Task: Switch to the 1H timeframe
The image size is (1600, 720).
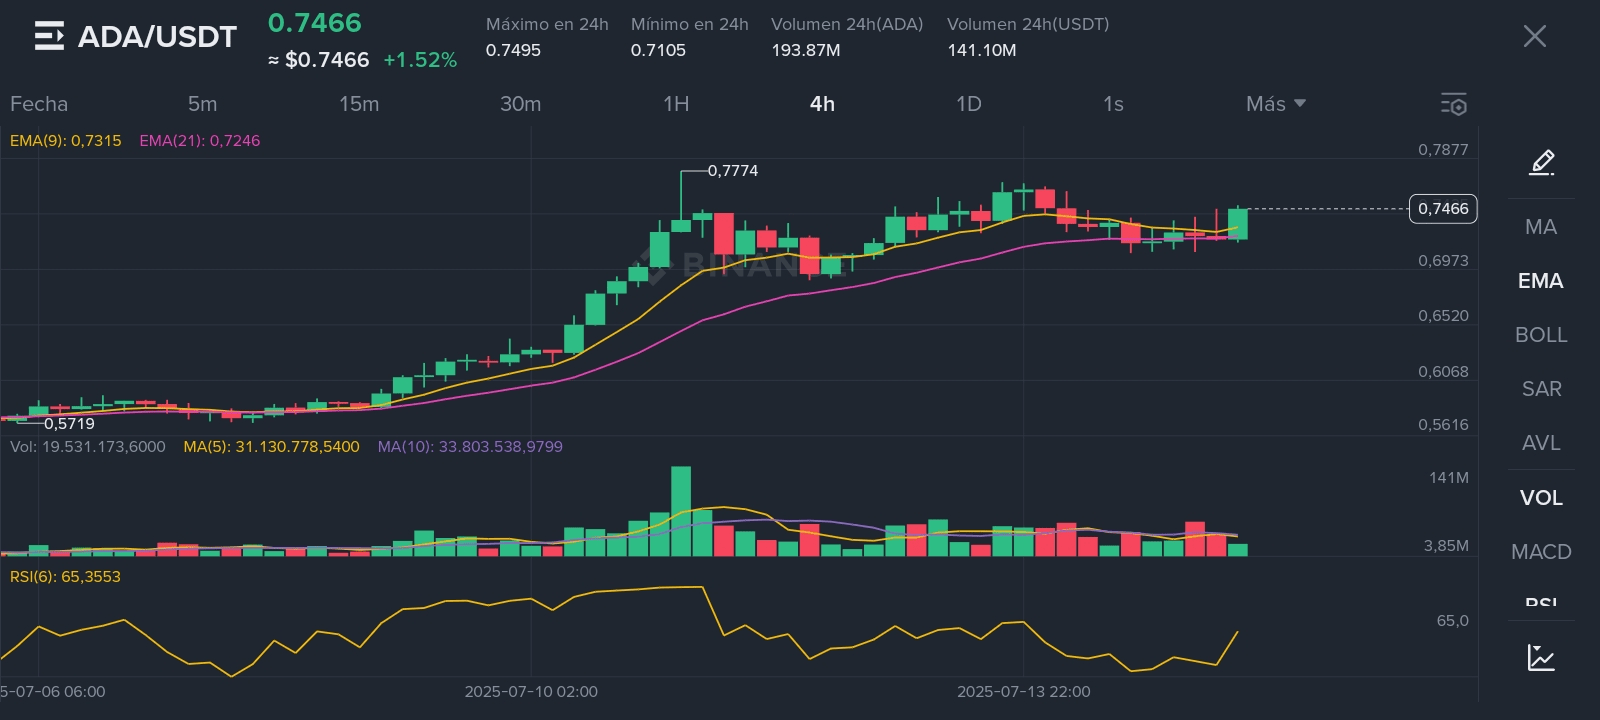Action: [676, 104]
